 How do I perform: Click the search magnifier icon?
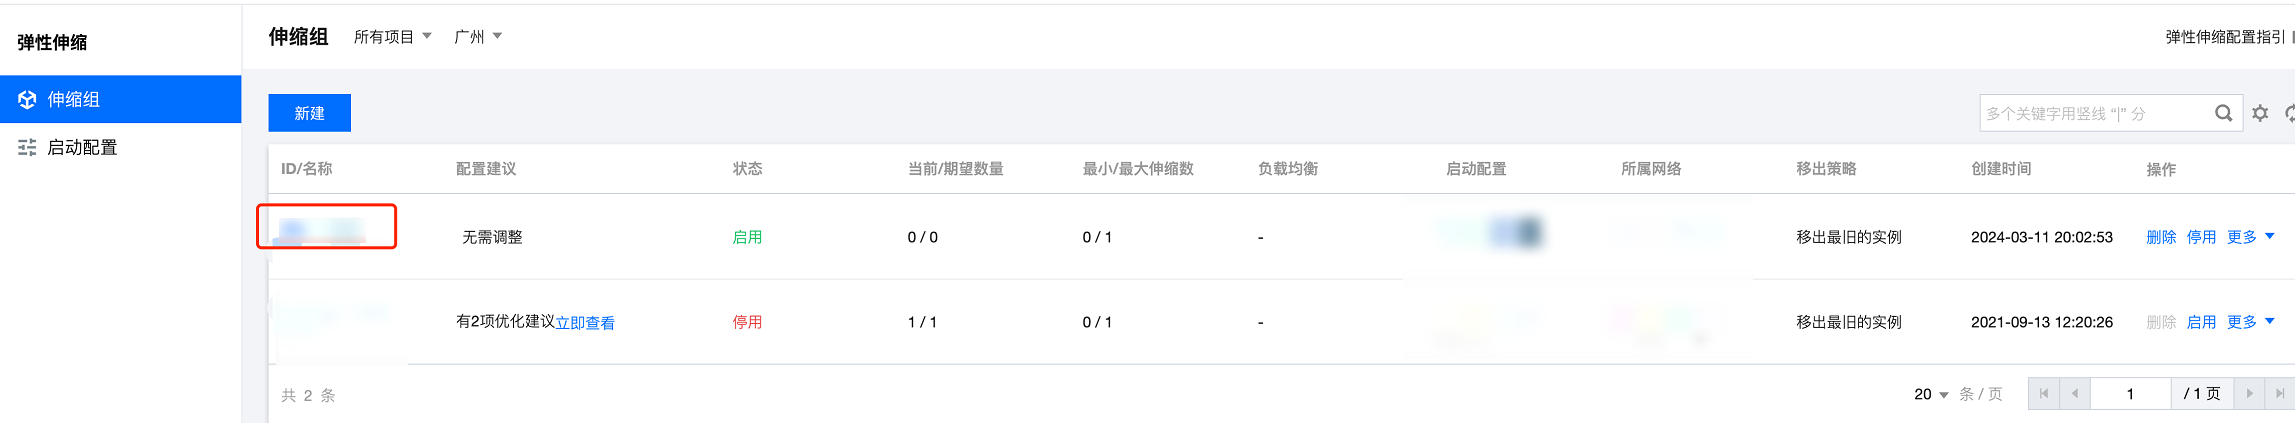point(2223,113)
